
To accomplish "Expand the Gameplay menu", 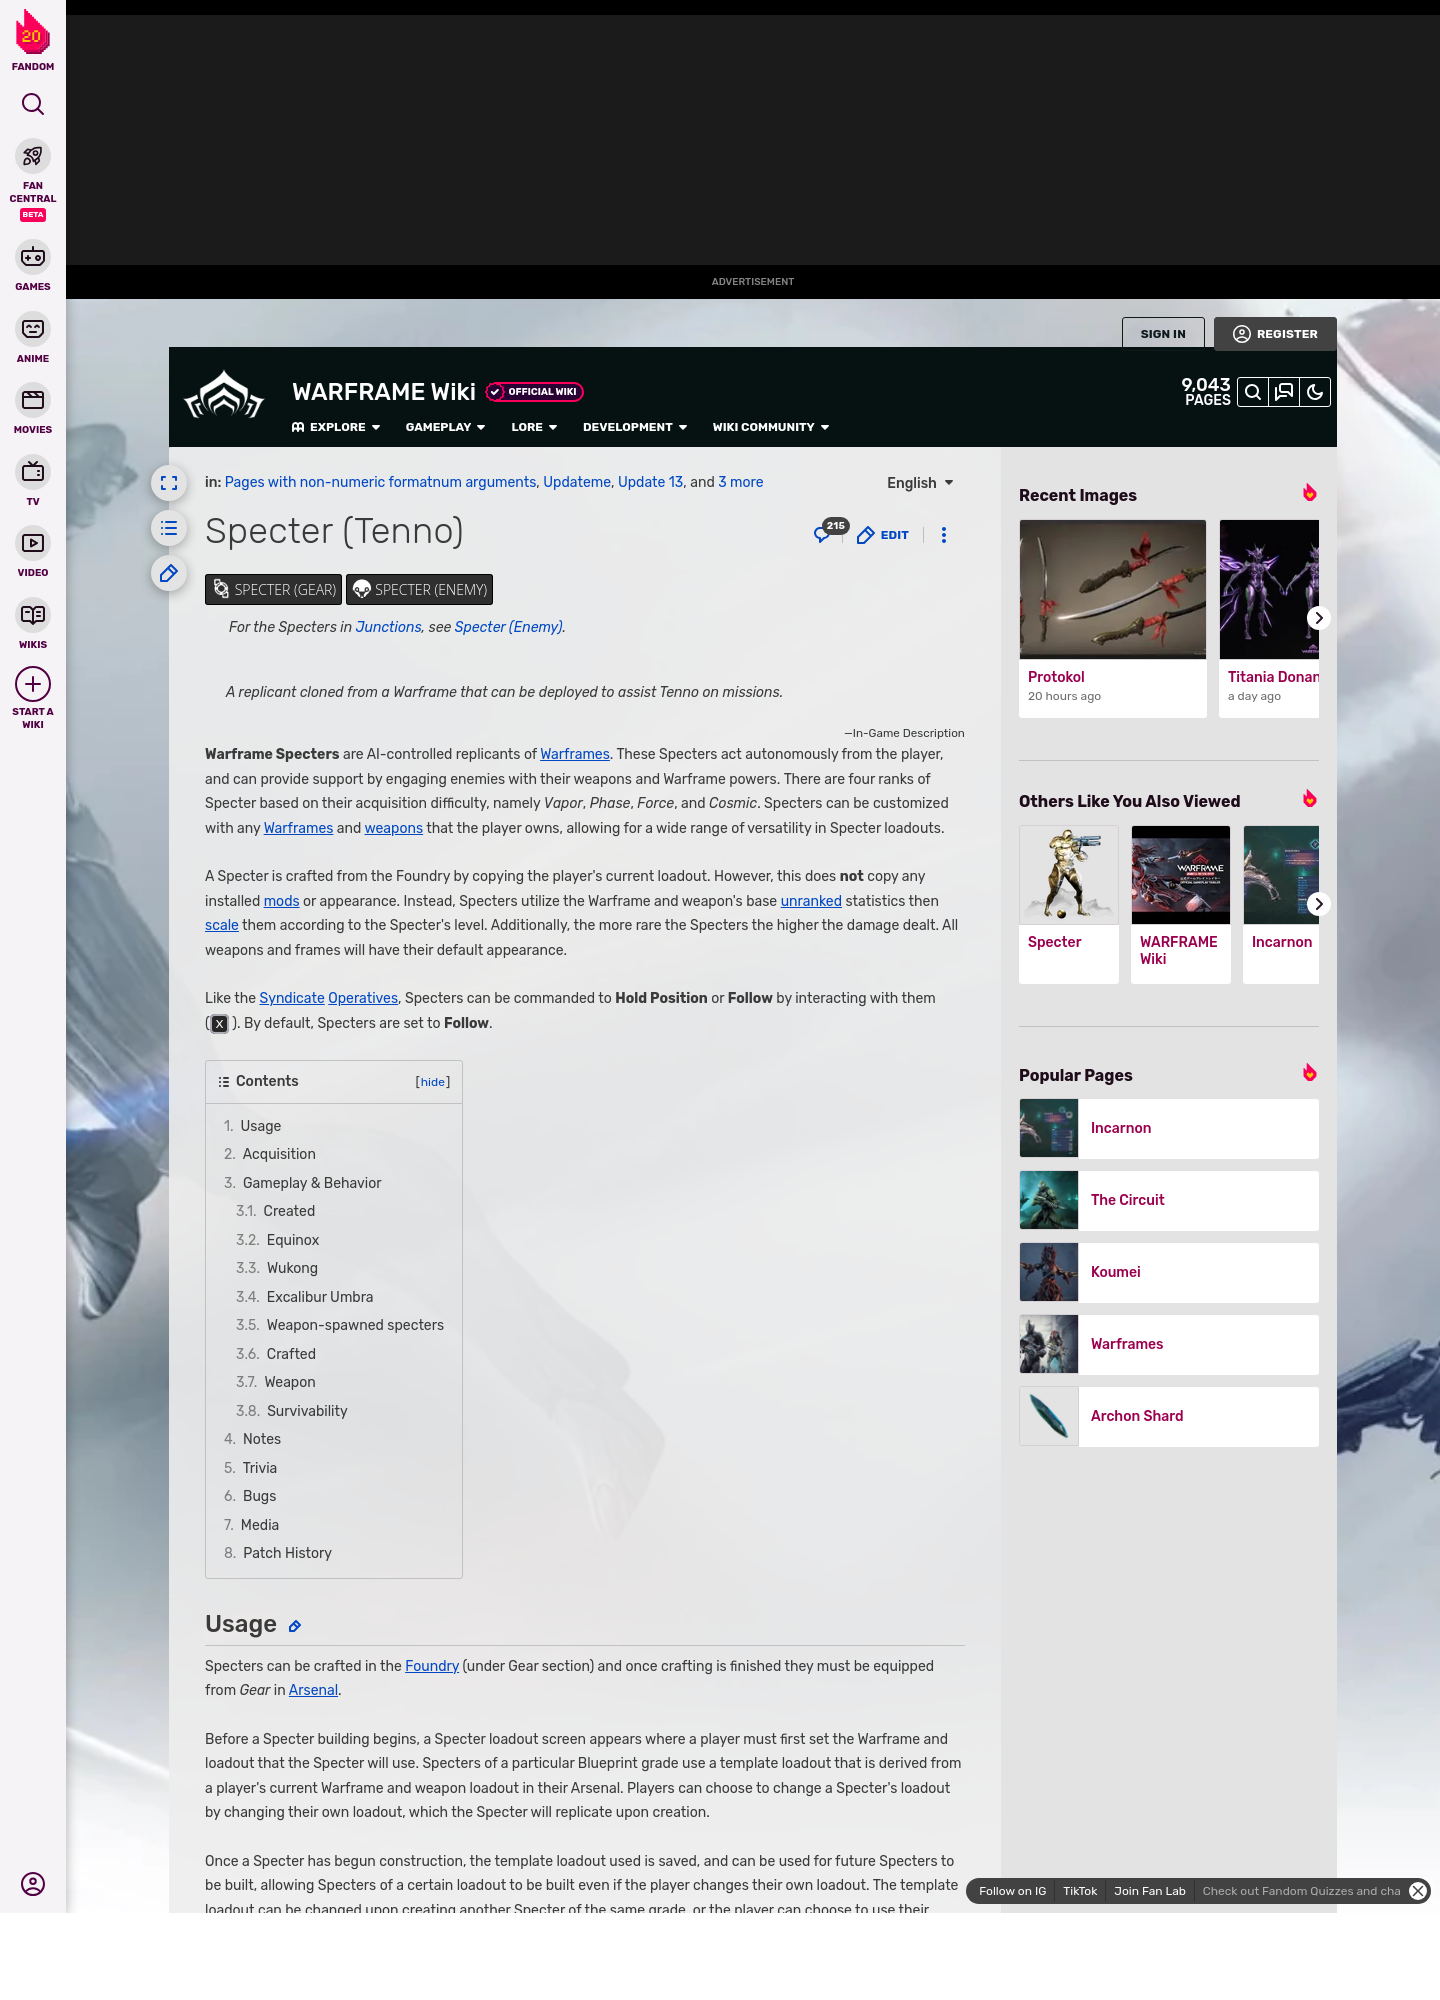I will point(446,427).
